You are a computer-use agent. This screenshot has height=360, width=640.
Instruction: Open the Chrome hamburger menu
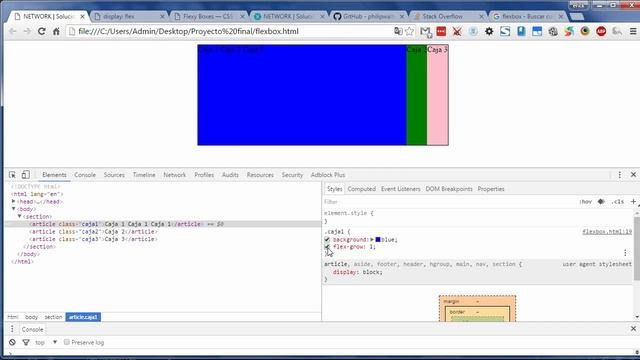pyautogui.click(x=633, y=31)
